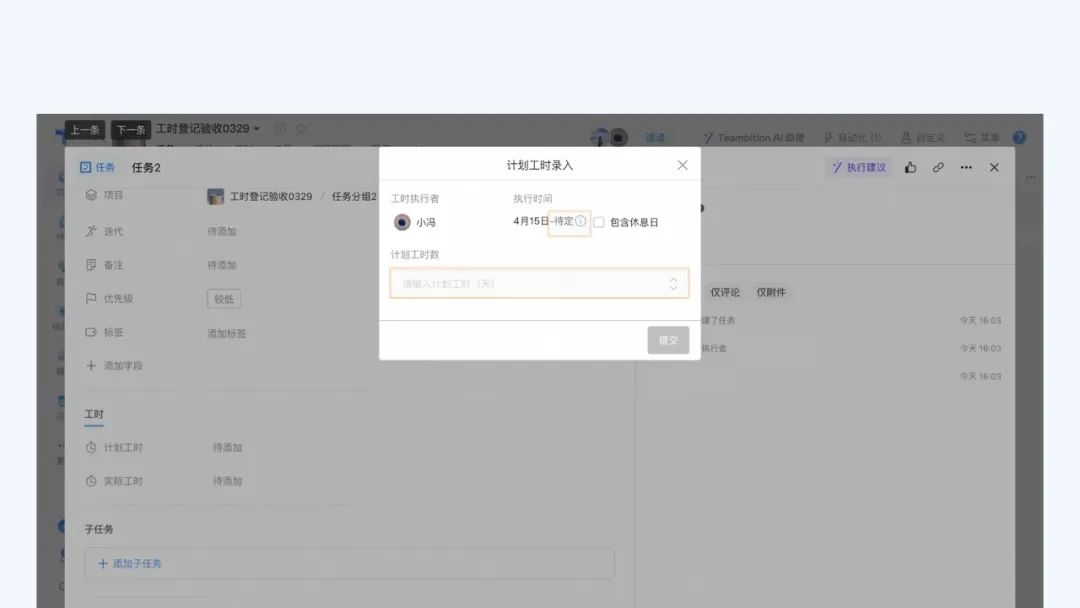Enable the 包含休息日 checkbox
Viewport: 1080px width, 608px height.
pyautogui.click(x=599, y=222)
